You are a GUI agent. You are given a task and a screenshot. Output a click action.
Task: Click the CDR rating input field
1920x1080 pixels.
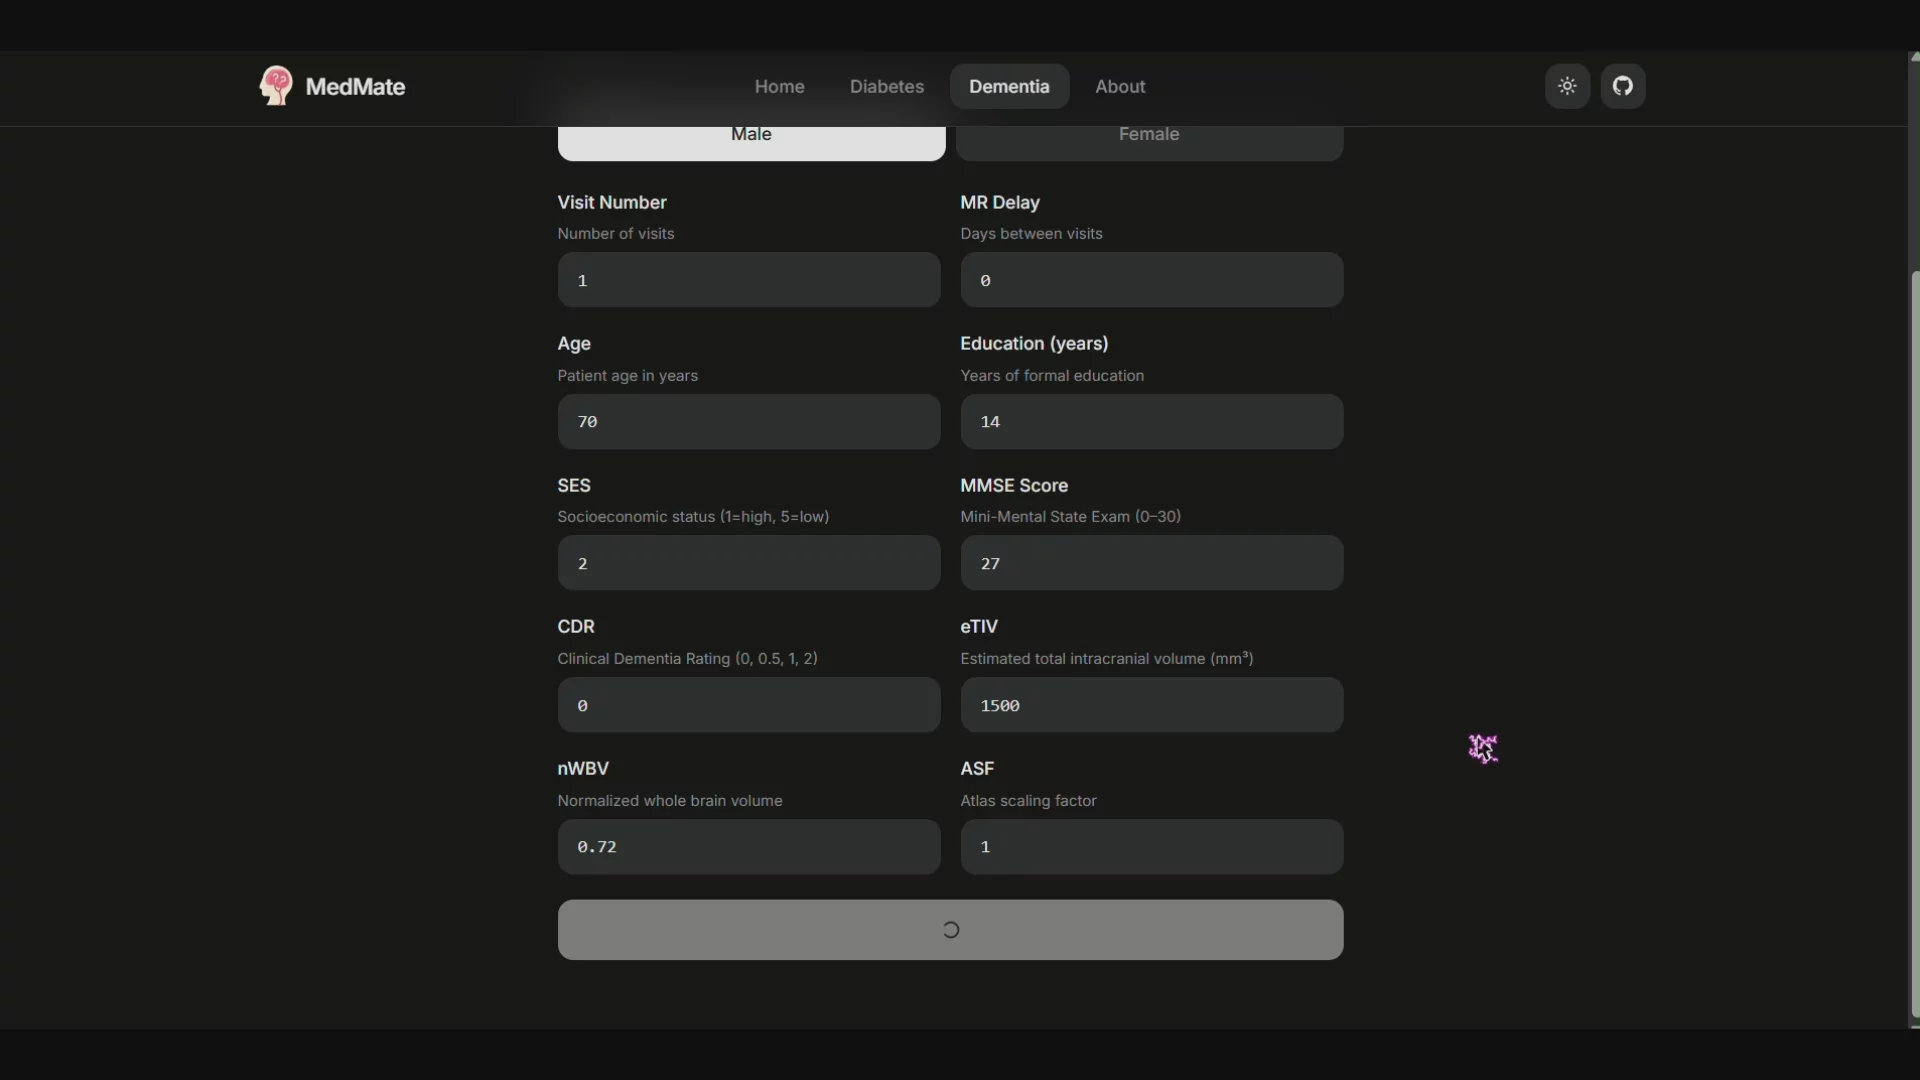tap(748, 705)
